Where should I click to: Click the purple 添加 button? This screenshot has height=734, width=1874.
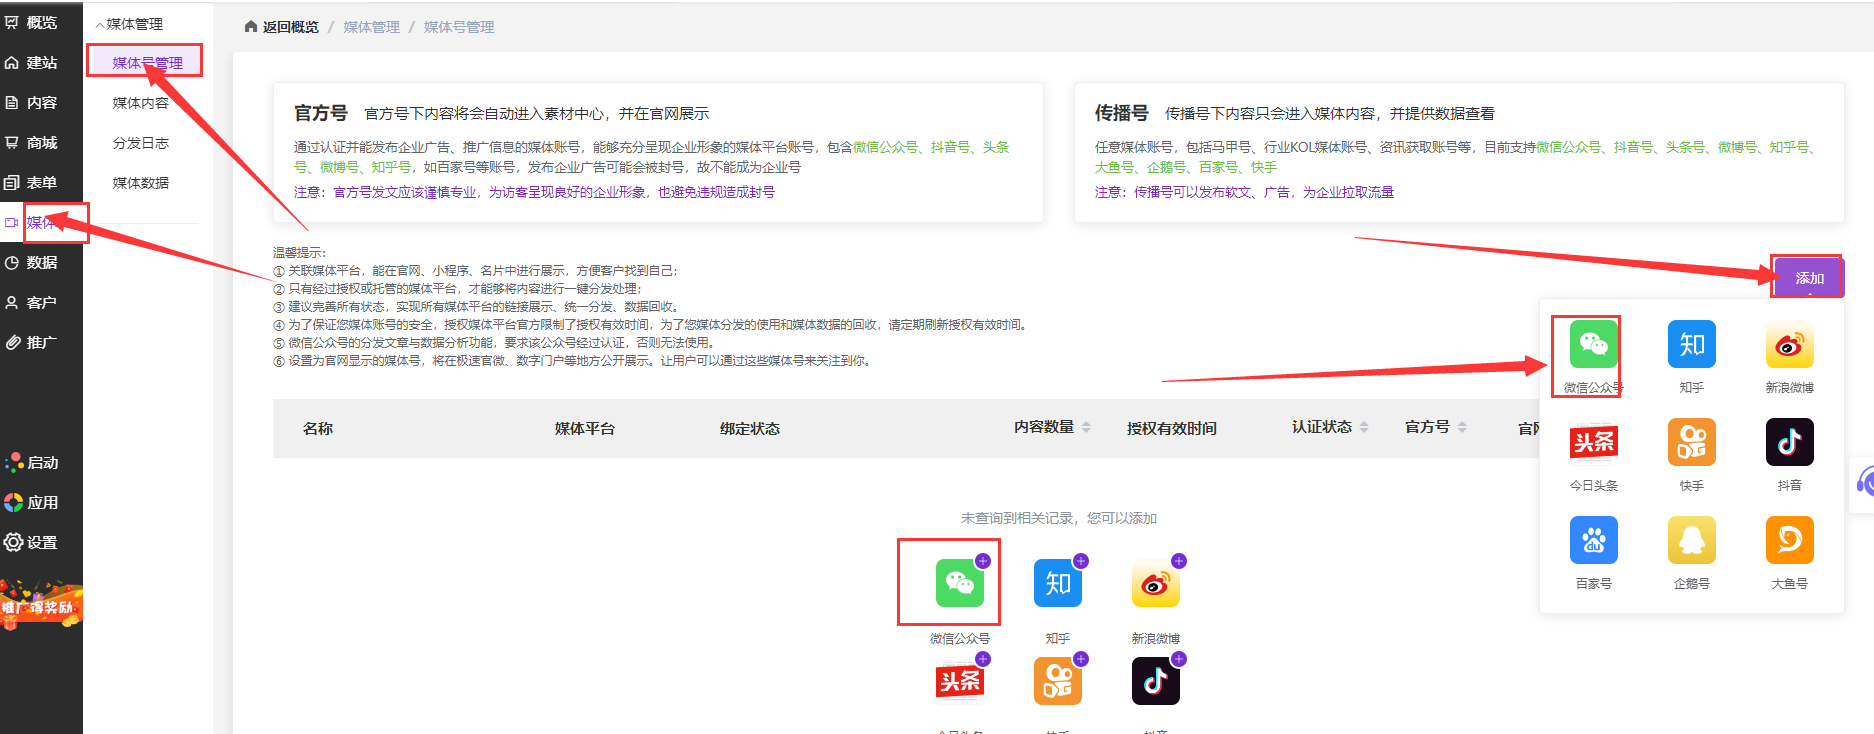point(1809,277)
